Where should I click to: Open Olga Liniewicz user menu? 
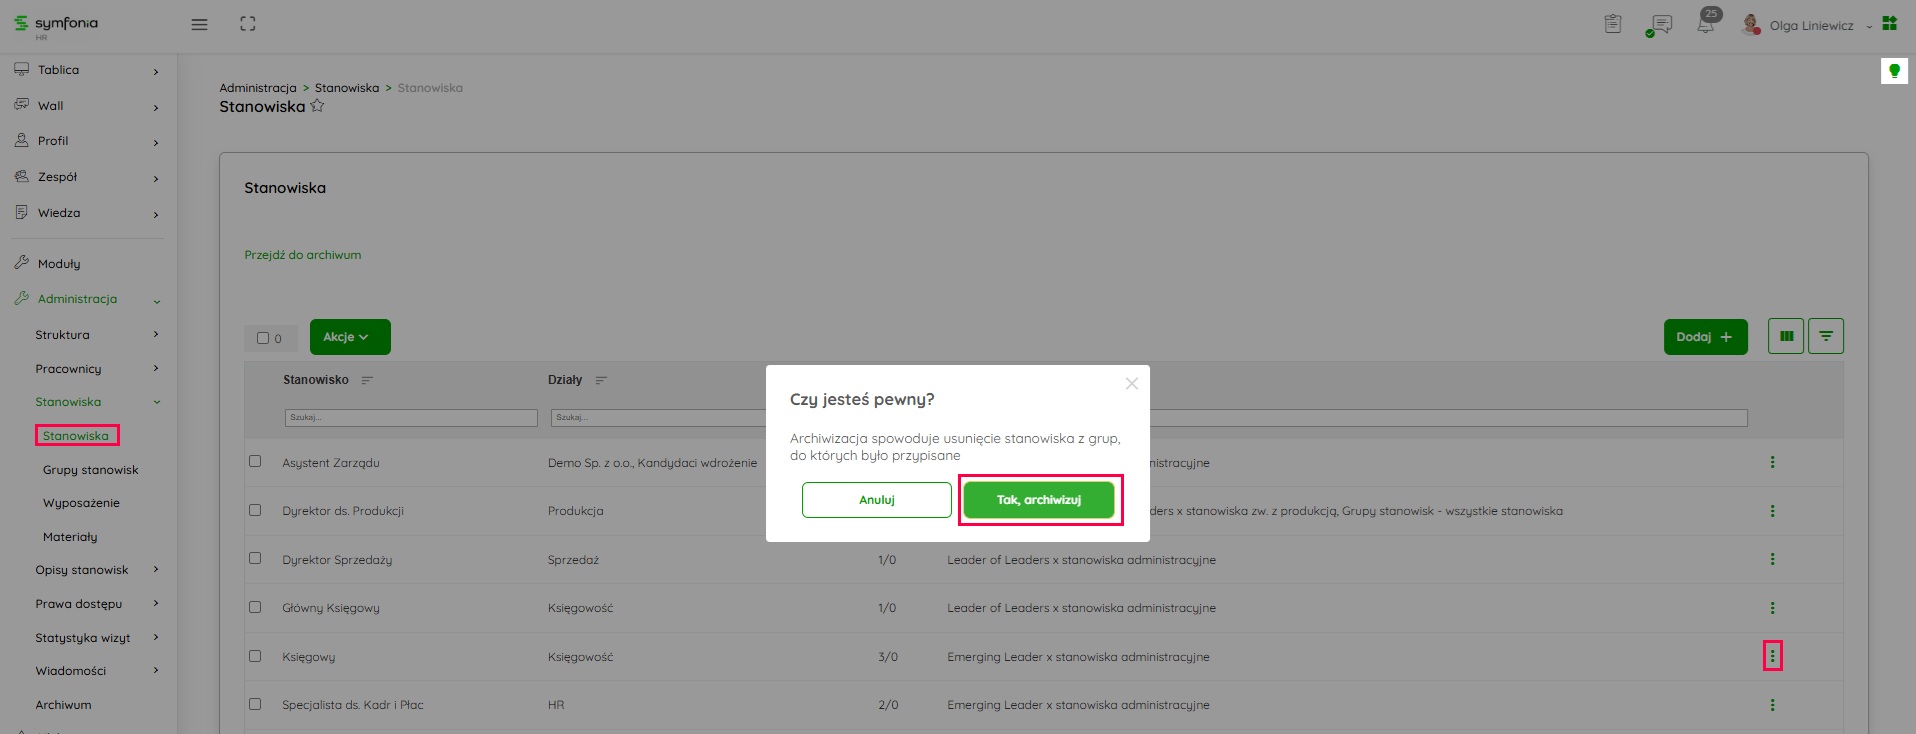(1811, 26)
